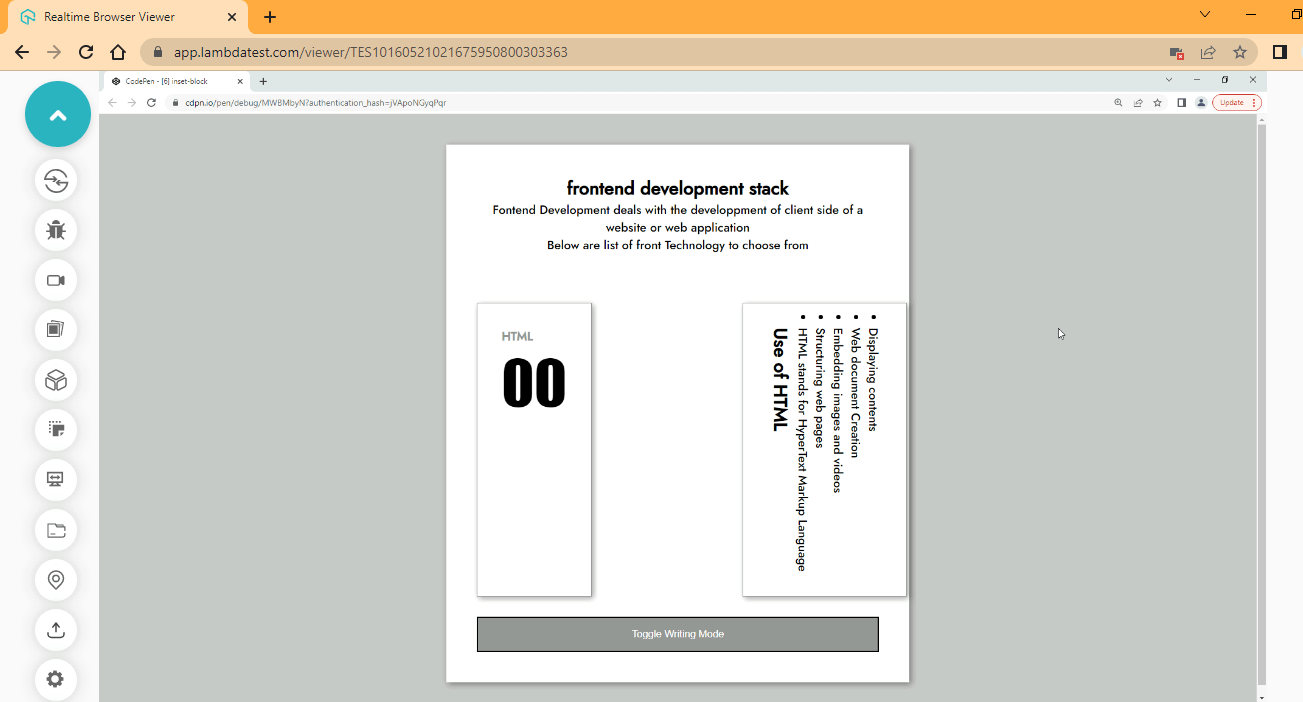This screenshot has width=1303, height=702.
Task: Open the screenshot gallery icon
Action: 56,330
